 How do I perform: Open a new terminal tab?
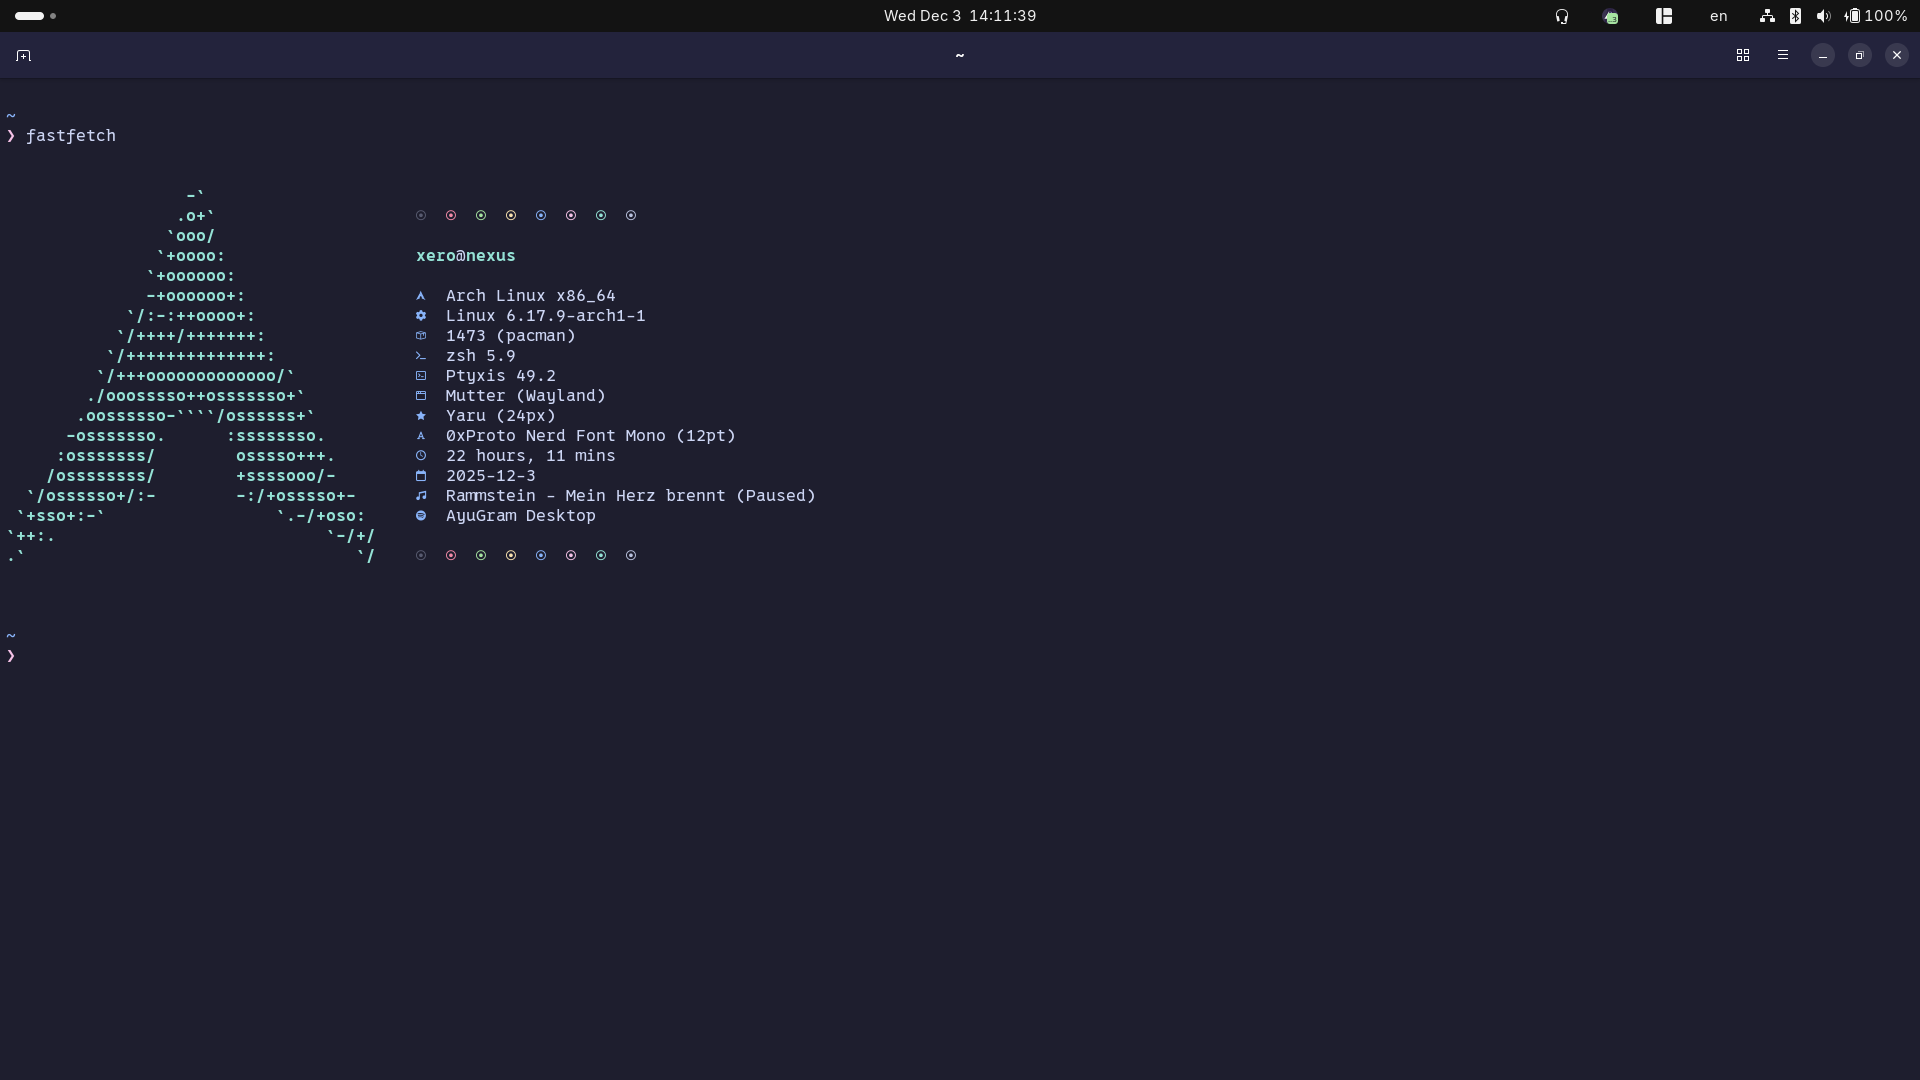[22, 55]
